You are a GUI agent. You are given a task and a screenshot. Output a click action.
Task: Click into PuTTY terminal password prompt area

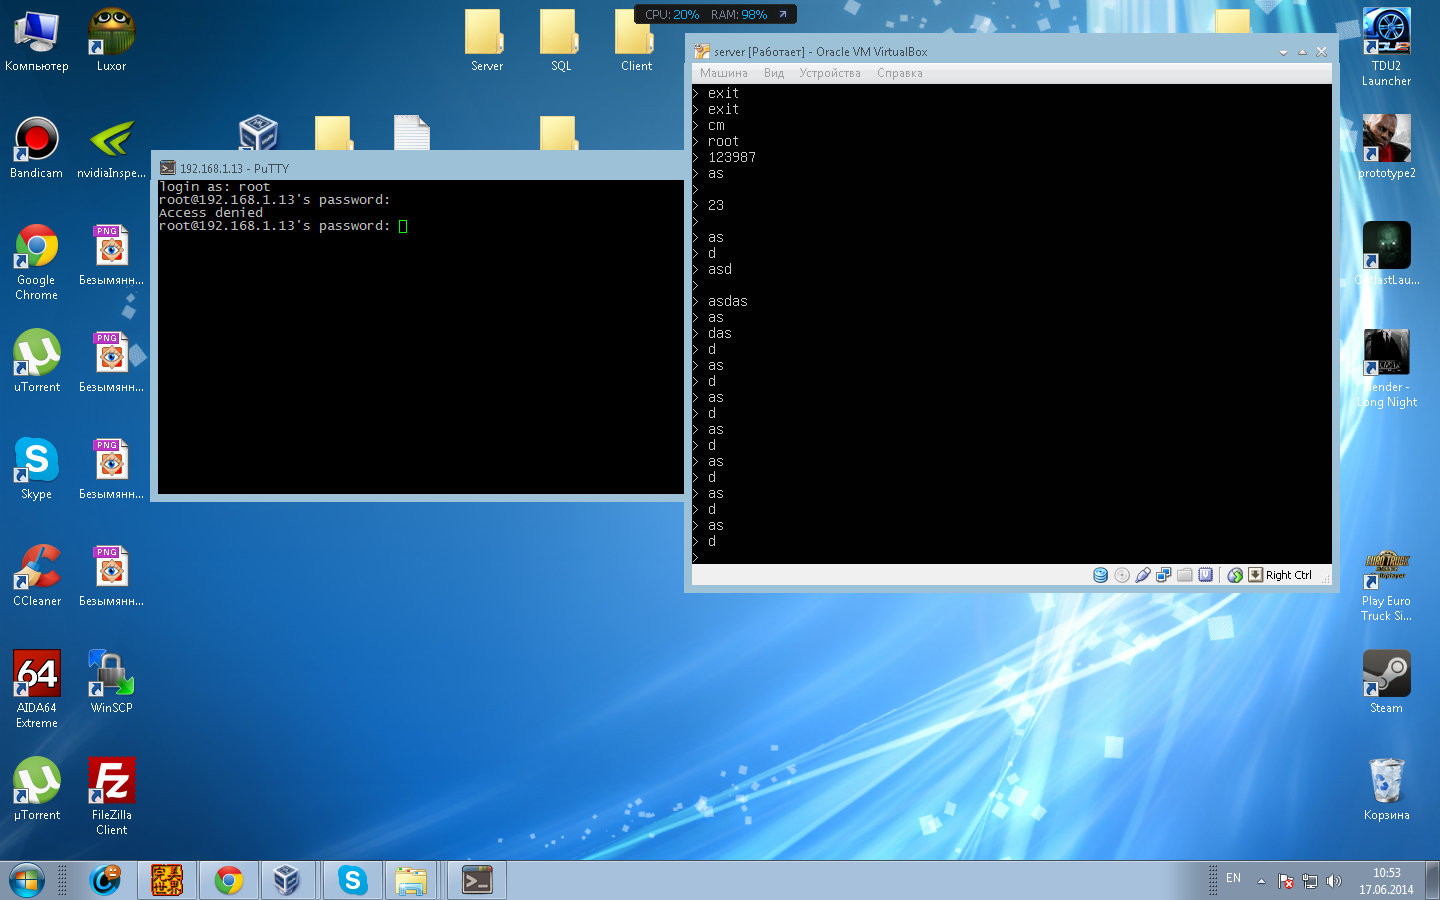tap(420, 336)
